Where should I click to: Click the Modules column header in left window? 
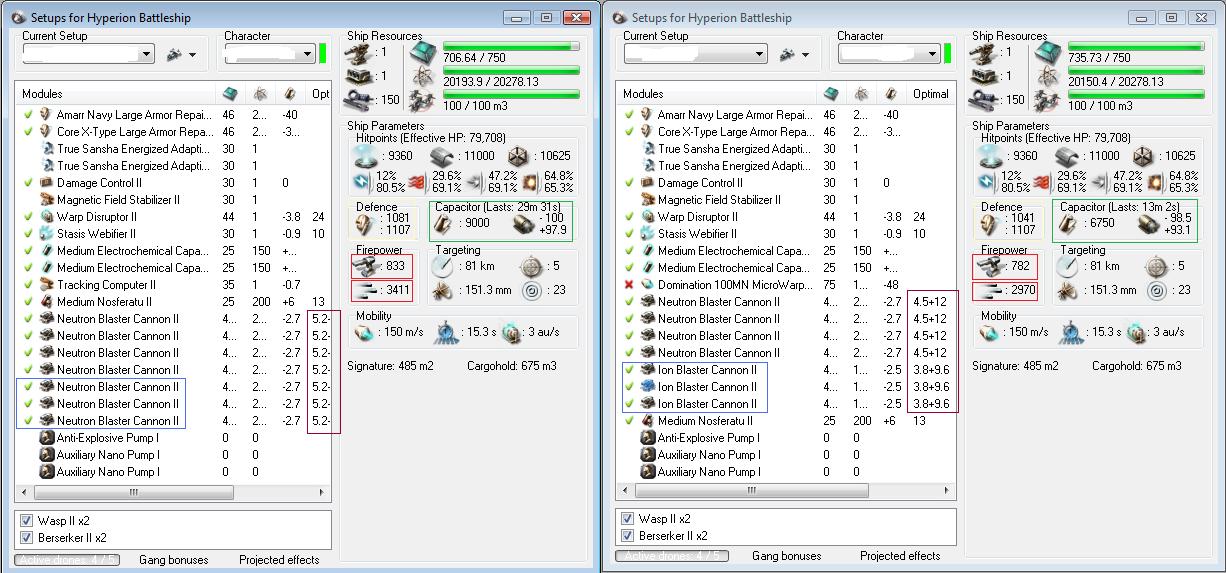click(x=116, y=94)
